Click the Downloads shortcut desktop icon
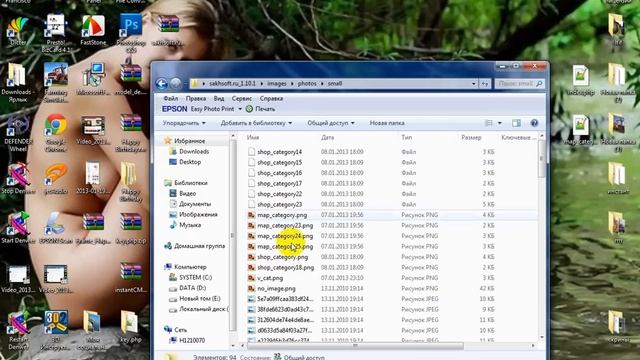The width and height of the screenshot is (640, 360). [x=17, y=82]
